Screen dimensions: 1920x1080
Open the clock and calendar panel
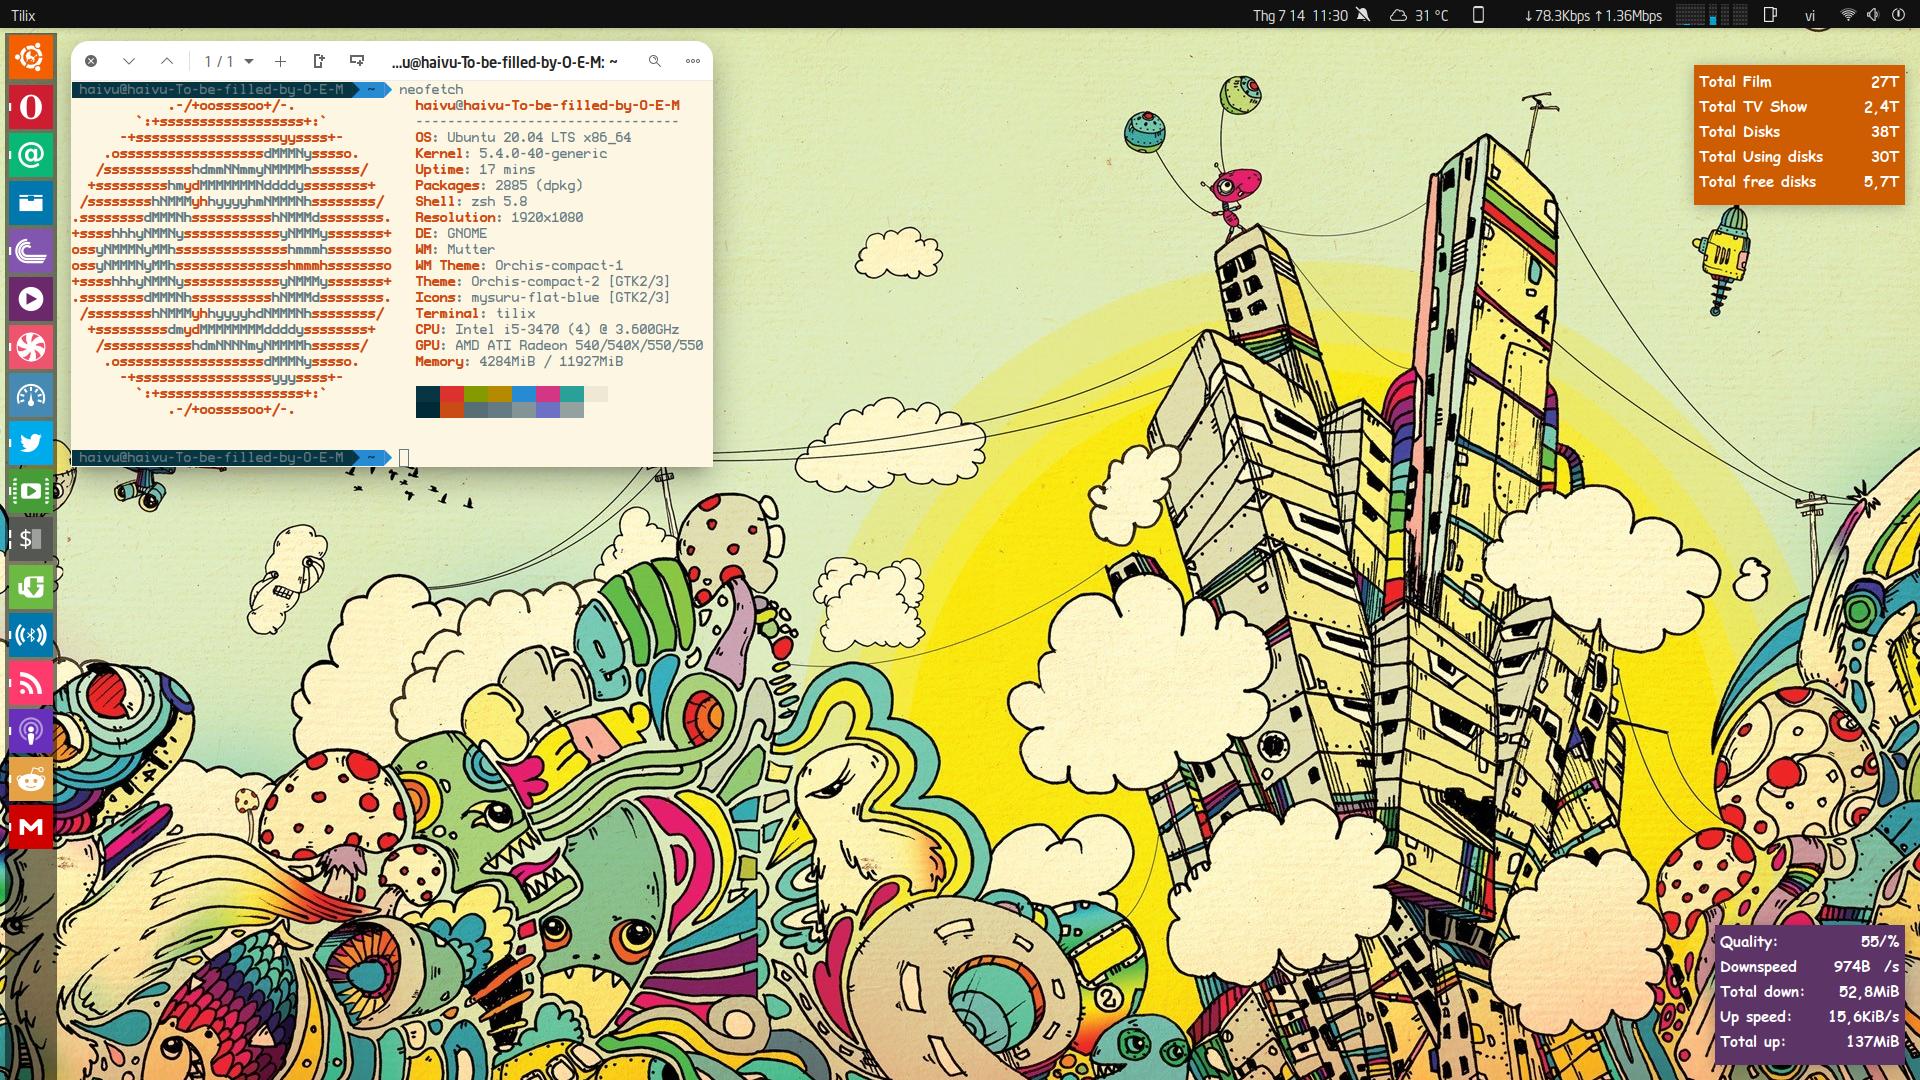[1300, 15]
